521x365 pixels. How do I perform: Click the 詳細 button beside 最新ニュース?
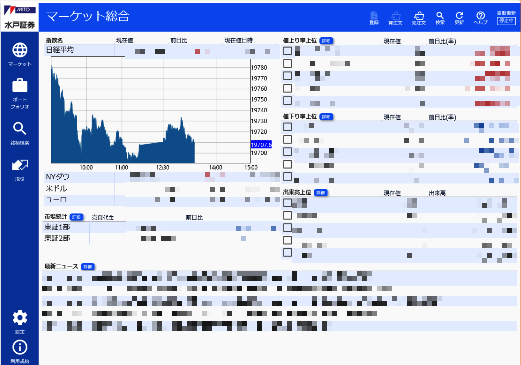(88, 267)
